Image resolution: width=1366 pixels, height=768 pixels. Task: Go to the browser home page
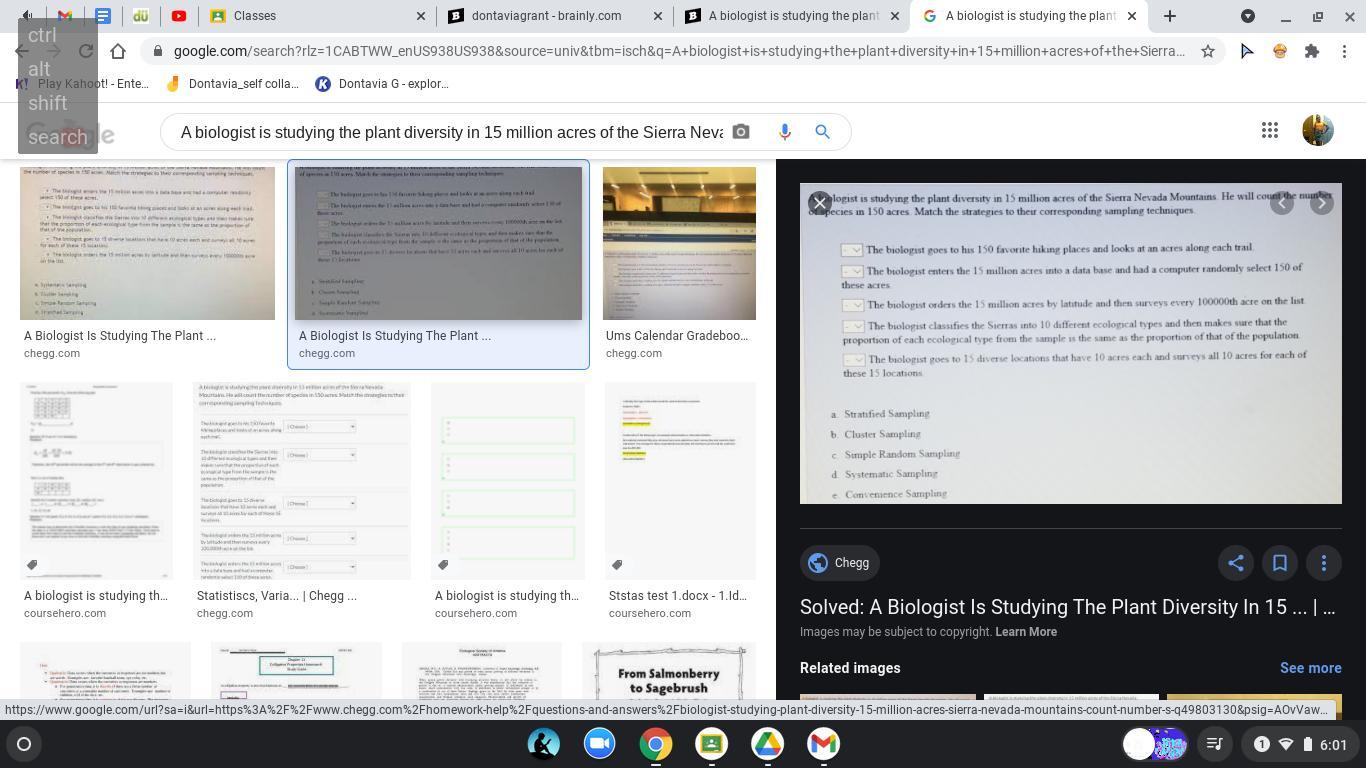click(118, 51)
